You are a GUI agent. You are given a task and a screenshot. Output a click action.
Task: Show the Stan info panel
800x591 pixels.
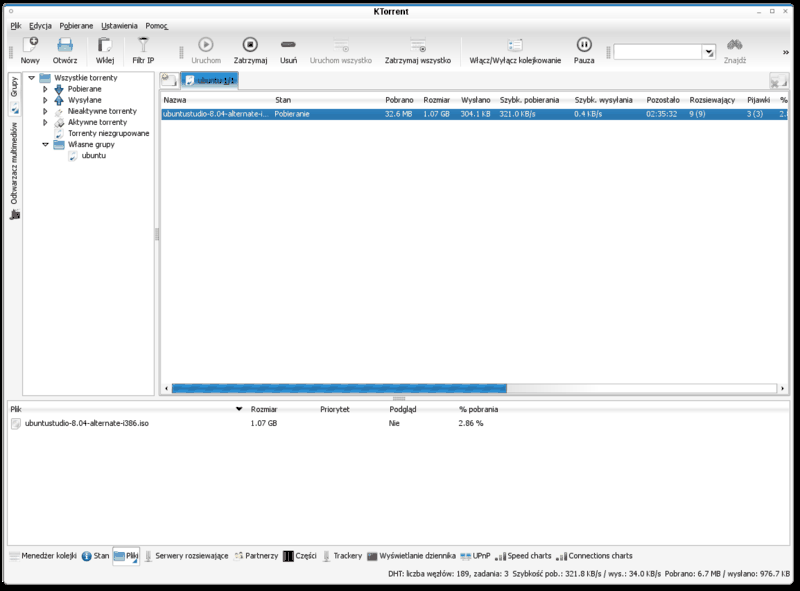[95, 556]
